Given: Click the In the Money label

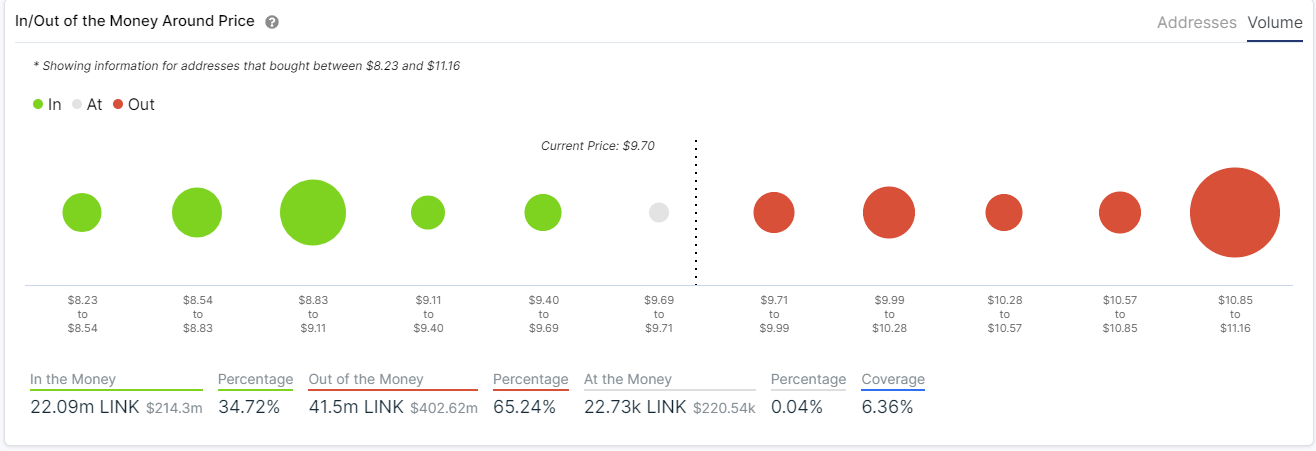Looking at the screenshot, I should click(x=73, y=380).
